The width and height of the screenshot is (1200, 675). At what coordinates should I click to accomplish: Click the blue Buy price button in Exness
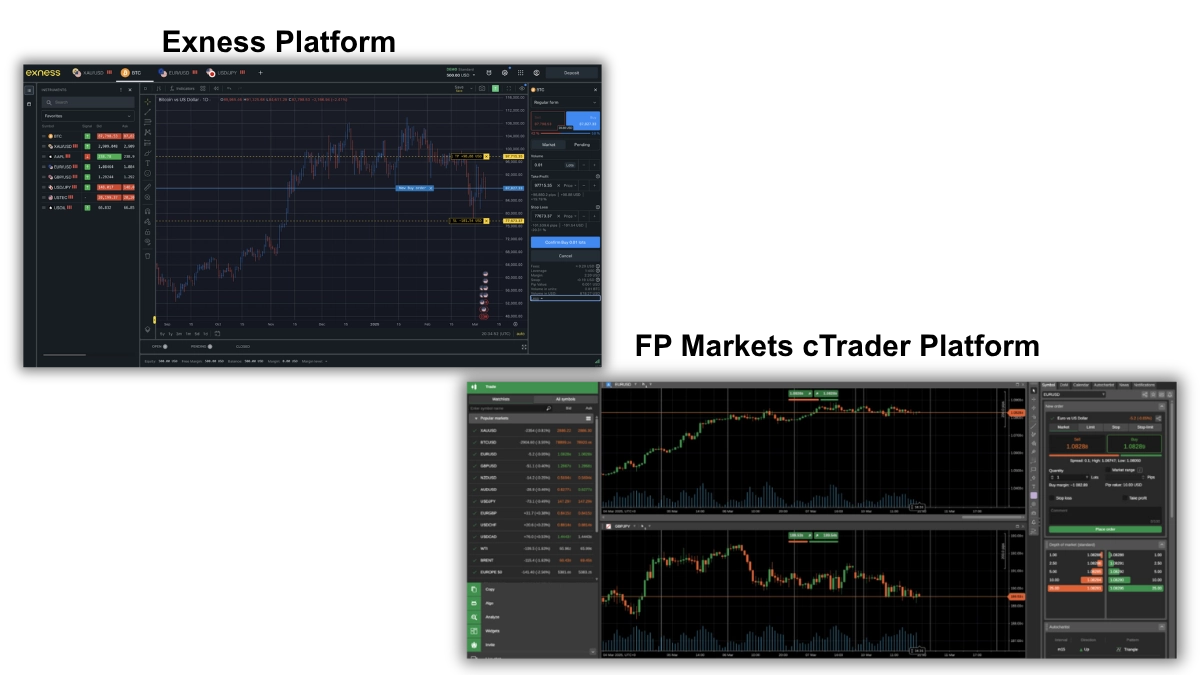tap(583, 121)
